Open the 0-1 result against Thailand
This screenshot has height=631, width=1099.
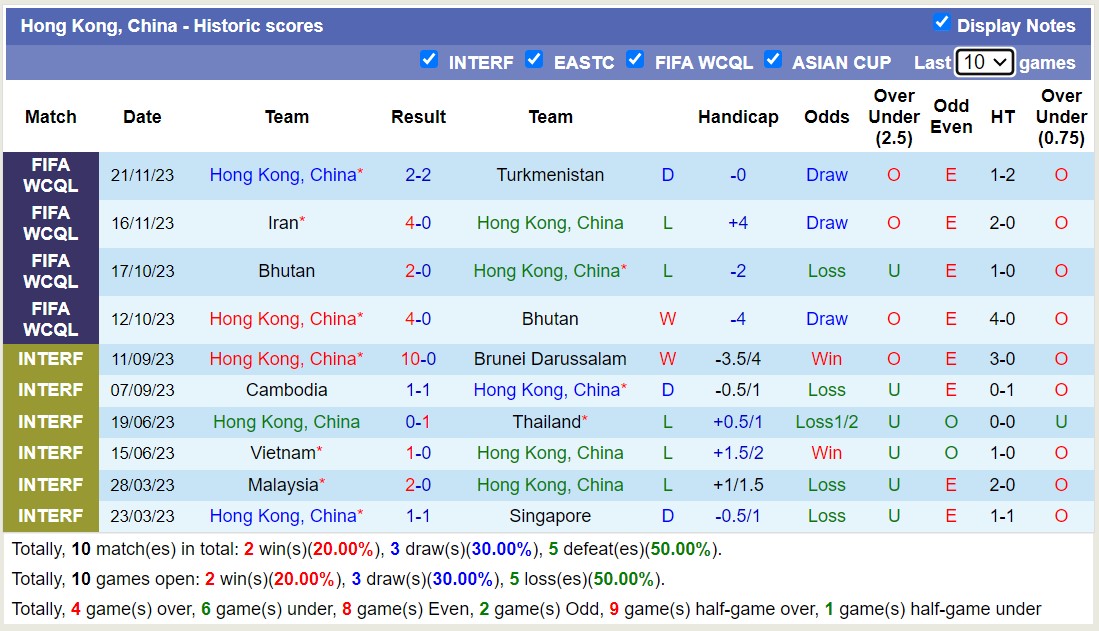click(x=418, y=422)
